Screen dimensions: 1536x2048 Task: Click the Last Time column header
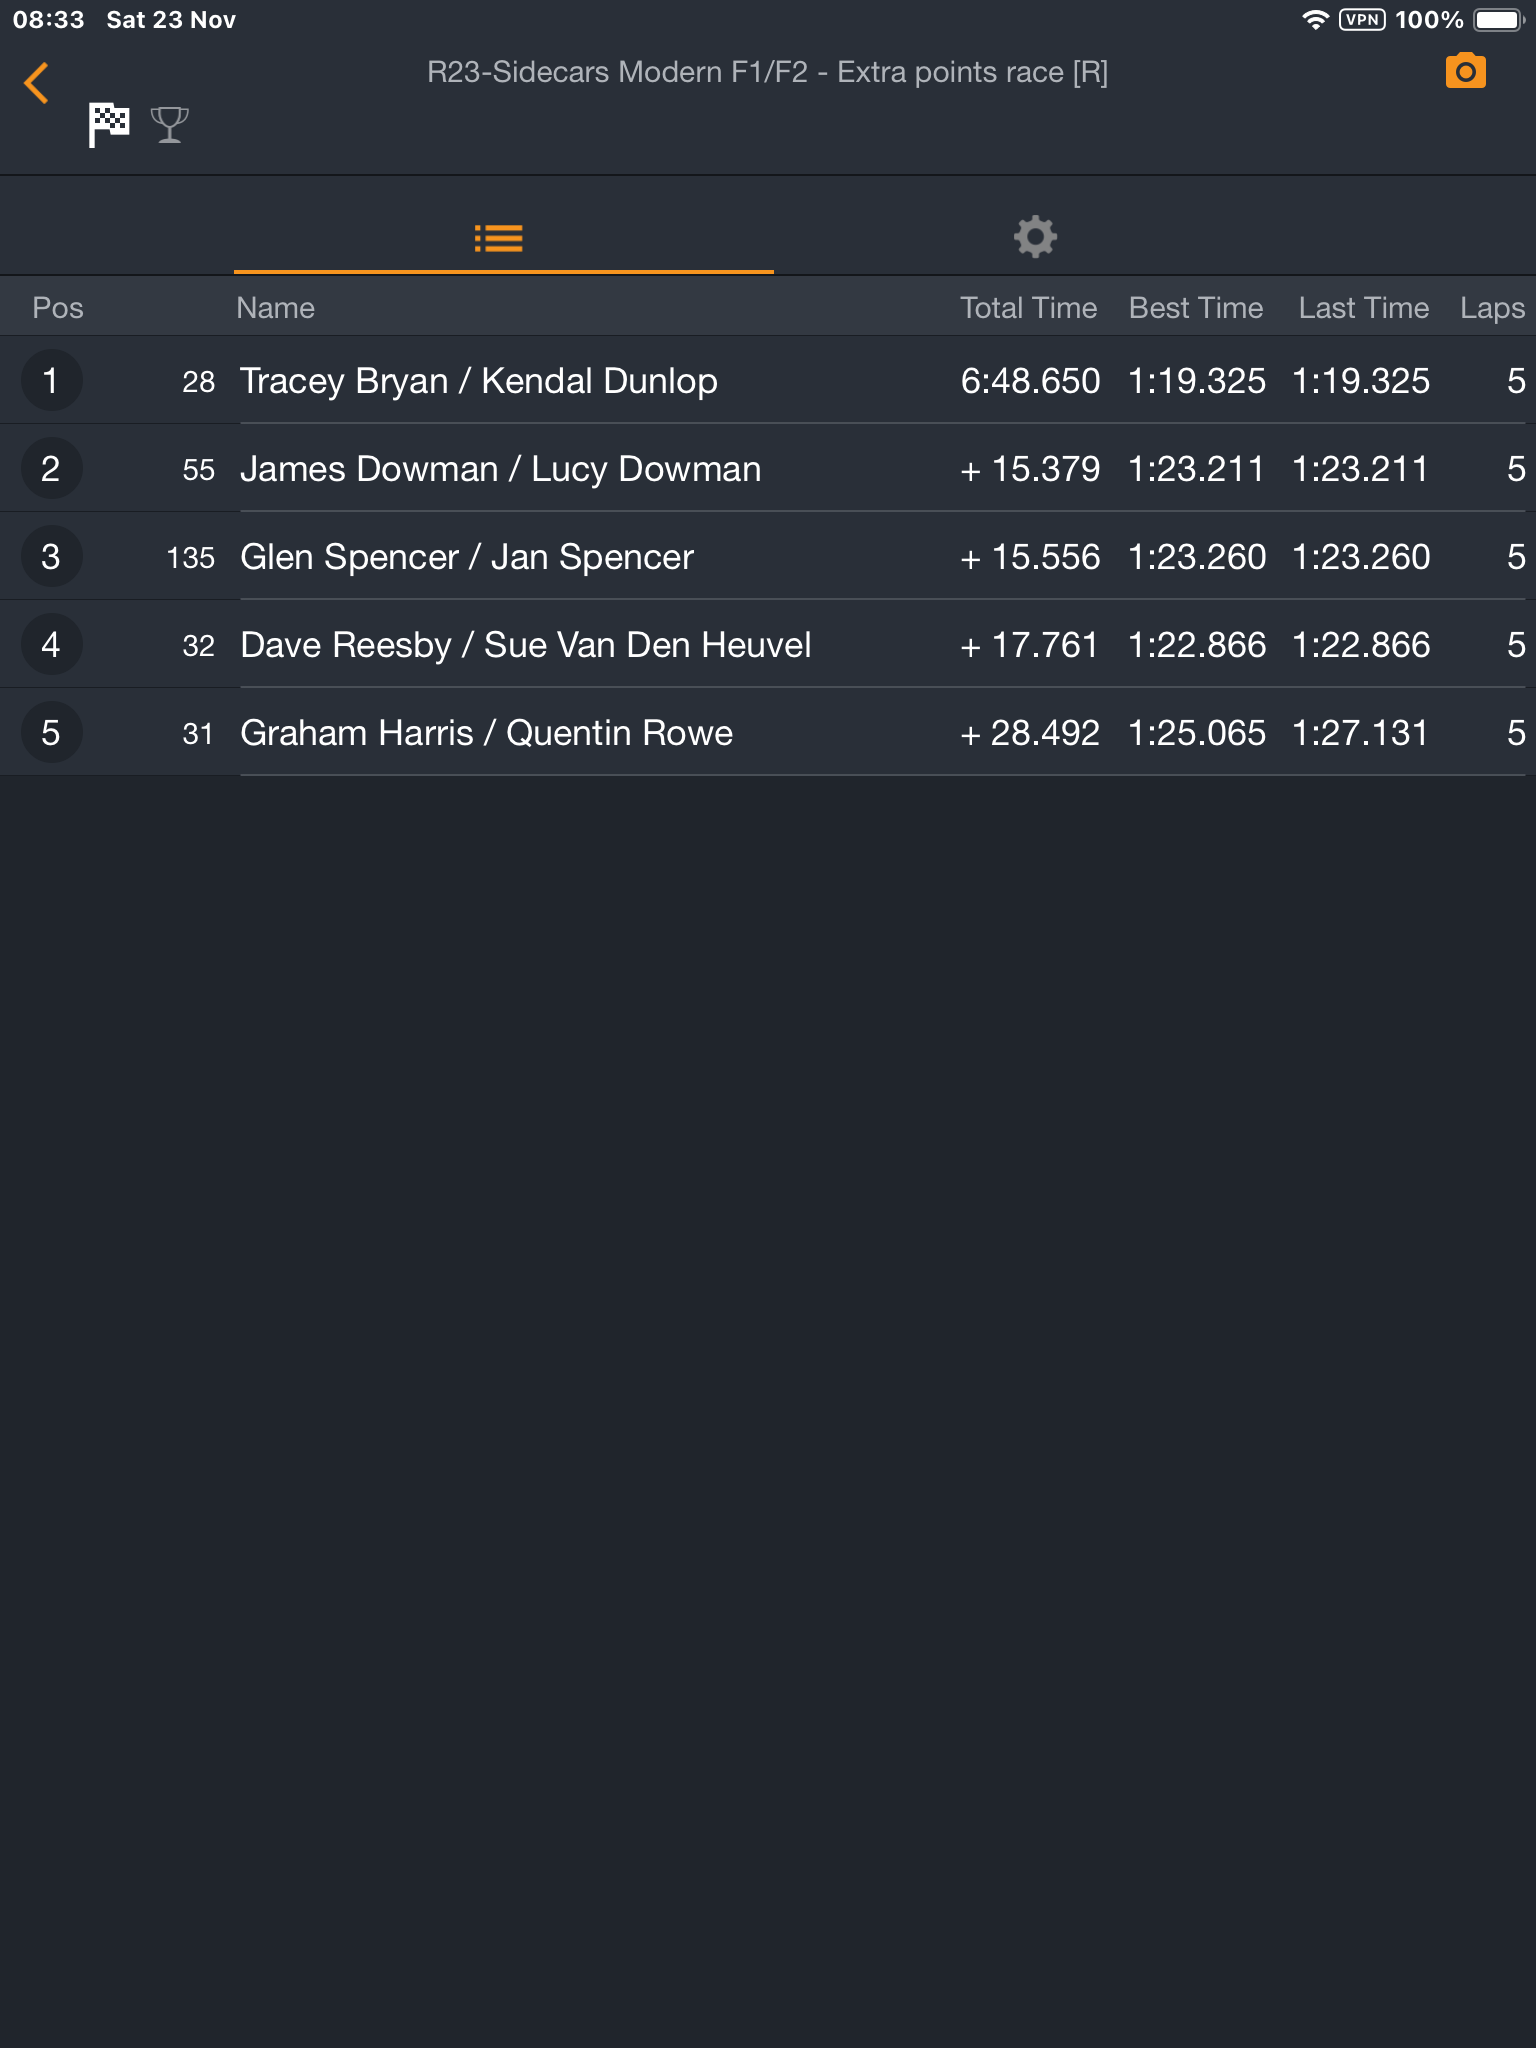pyautogui.click(x=1363, y=308)
